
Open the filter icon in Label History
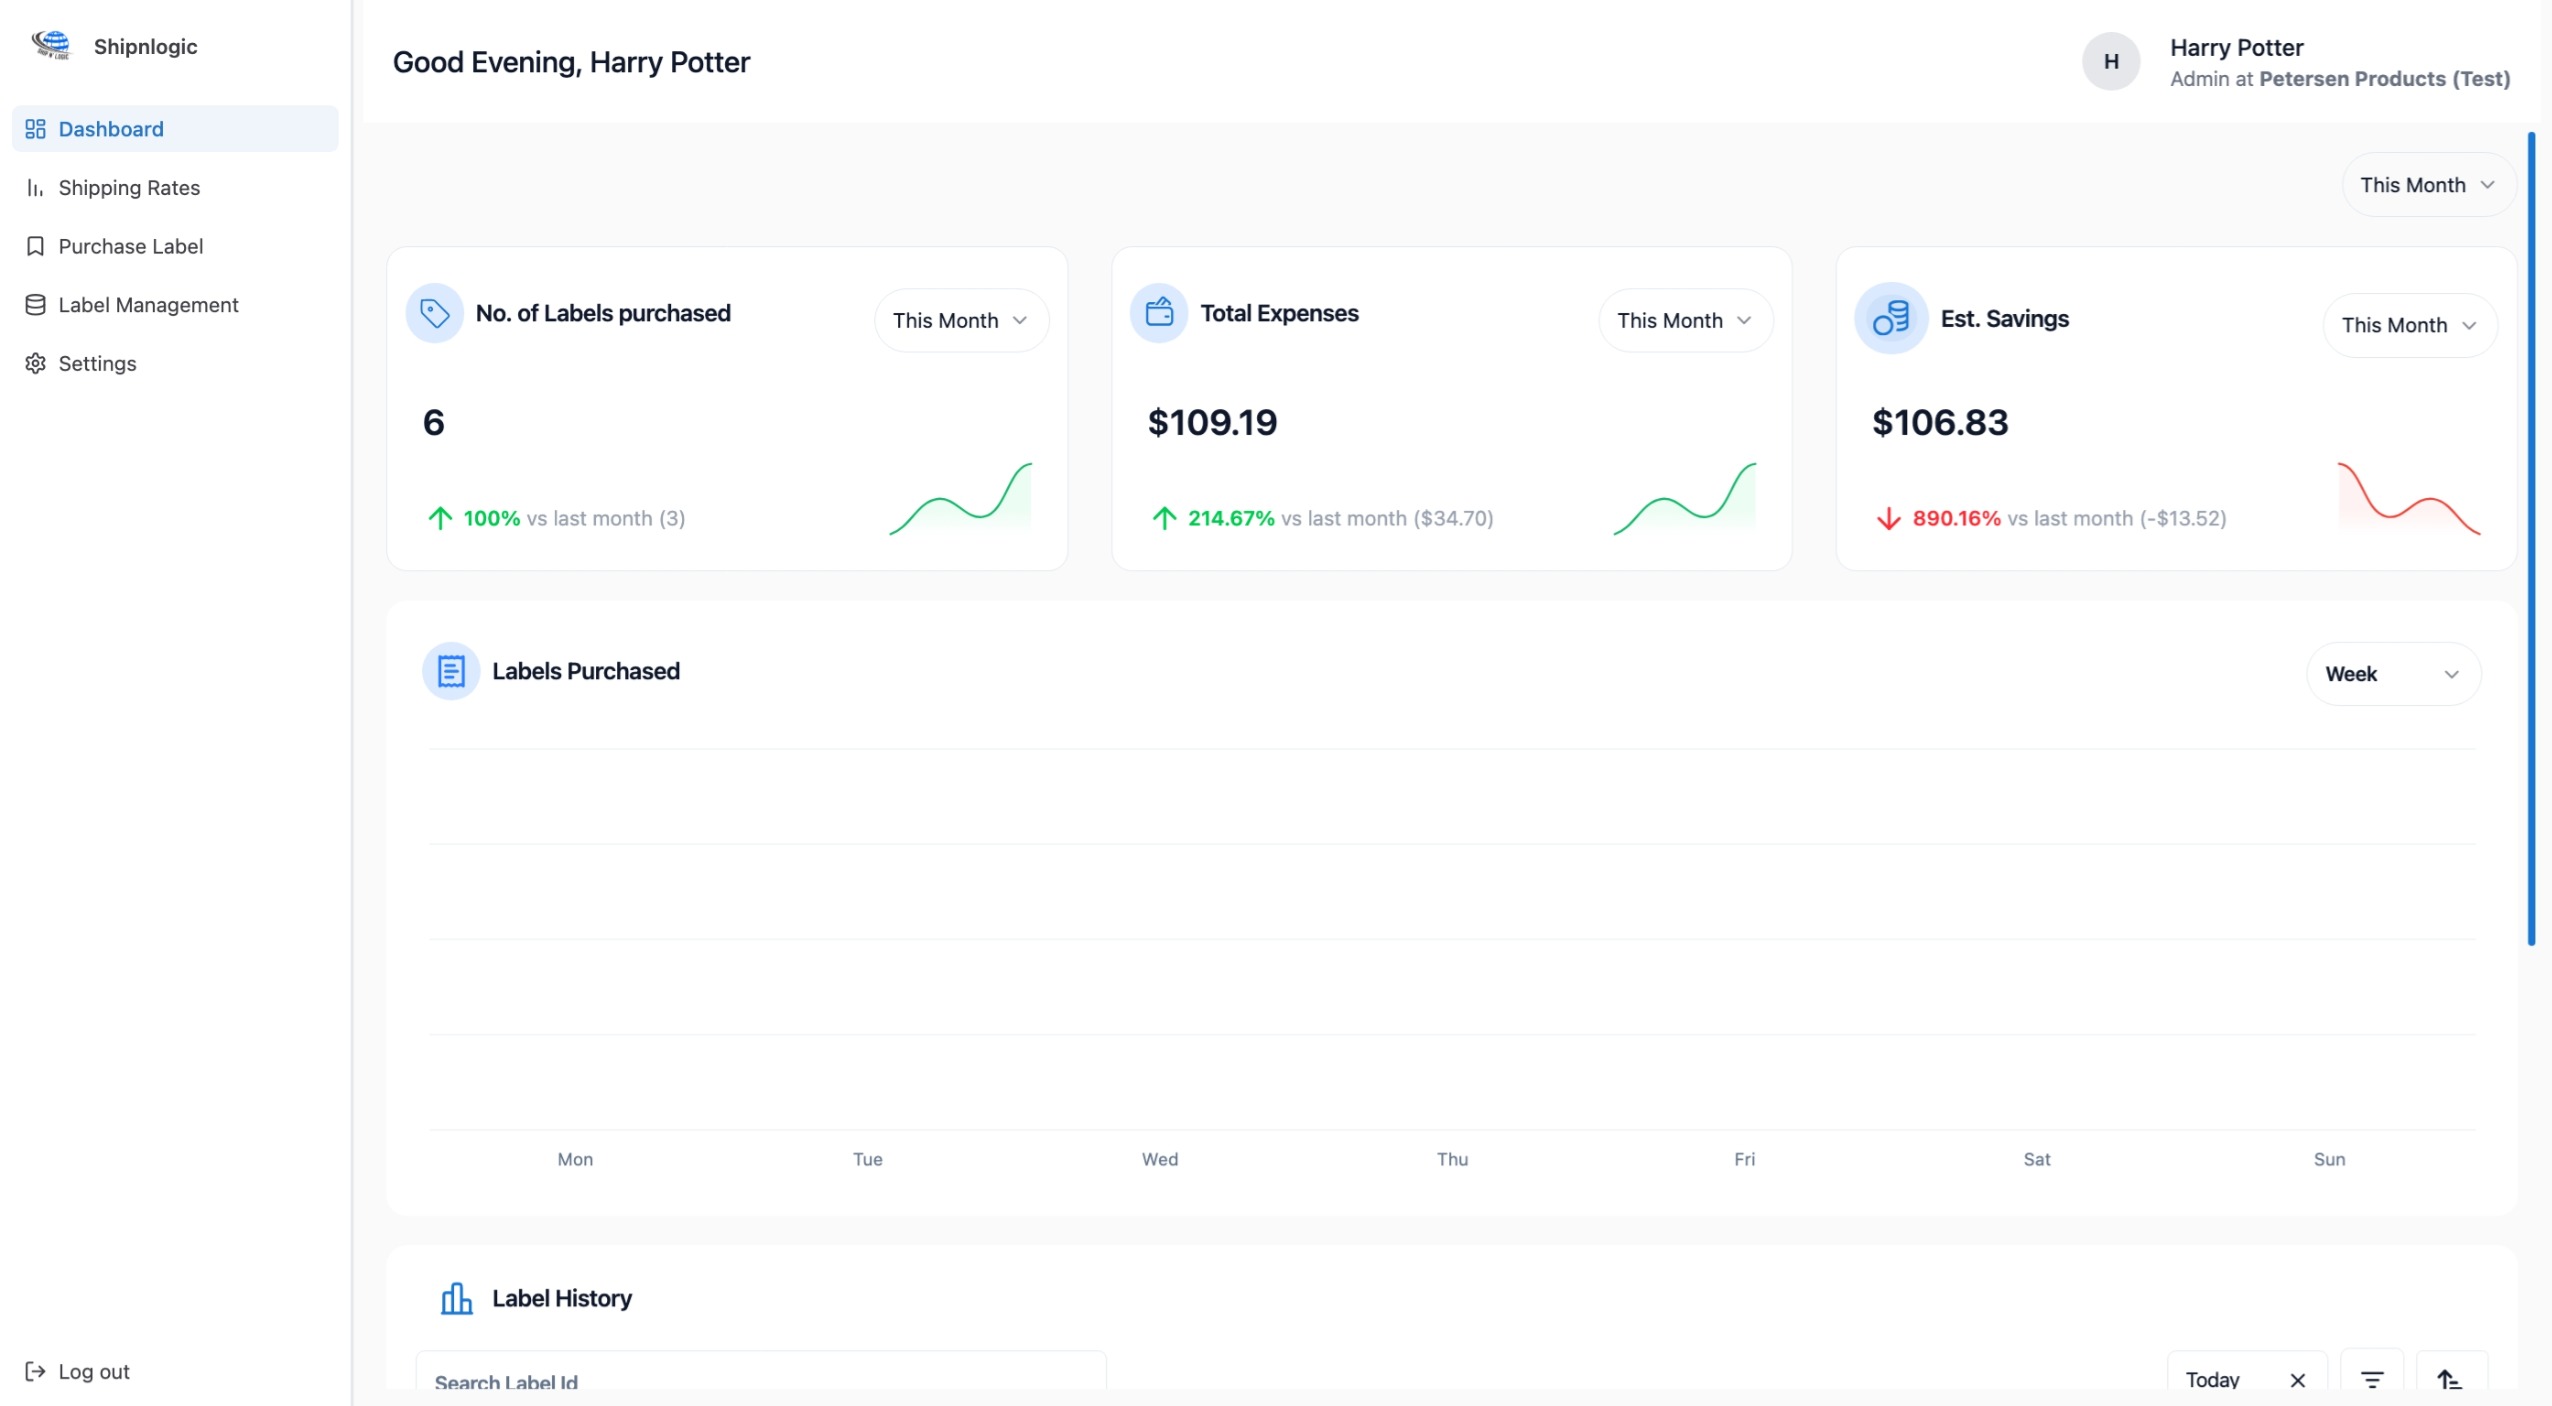pos(2371,1379)
